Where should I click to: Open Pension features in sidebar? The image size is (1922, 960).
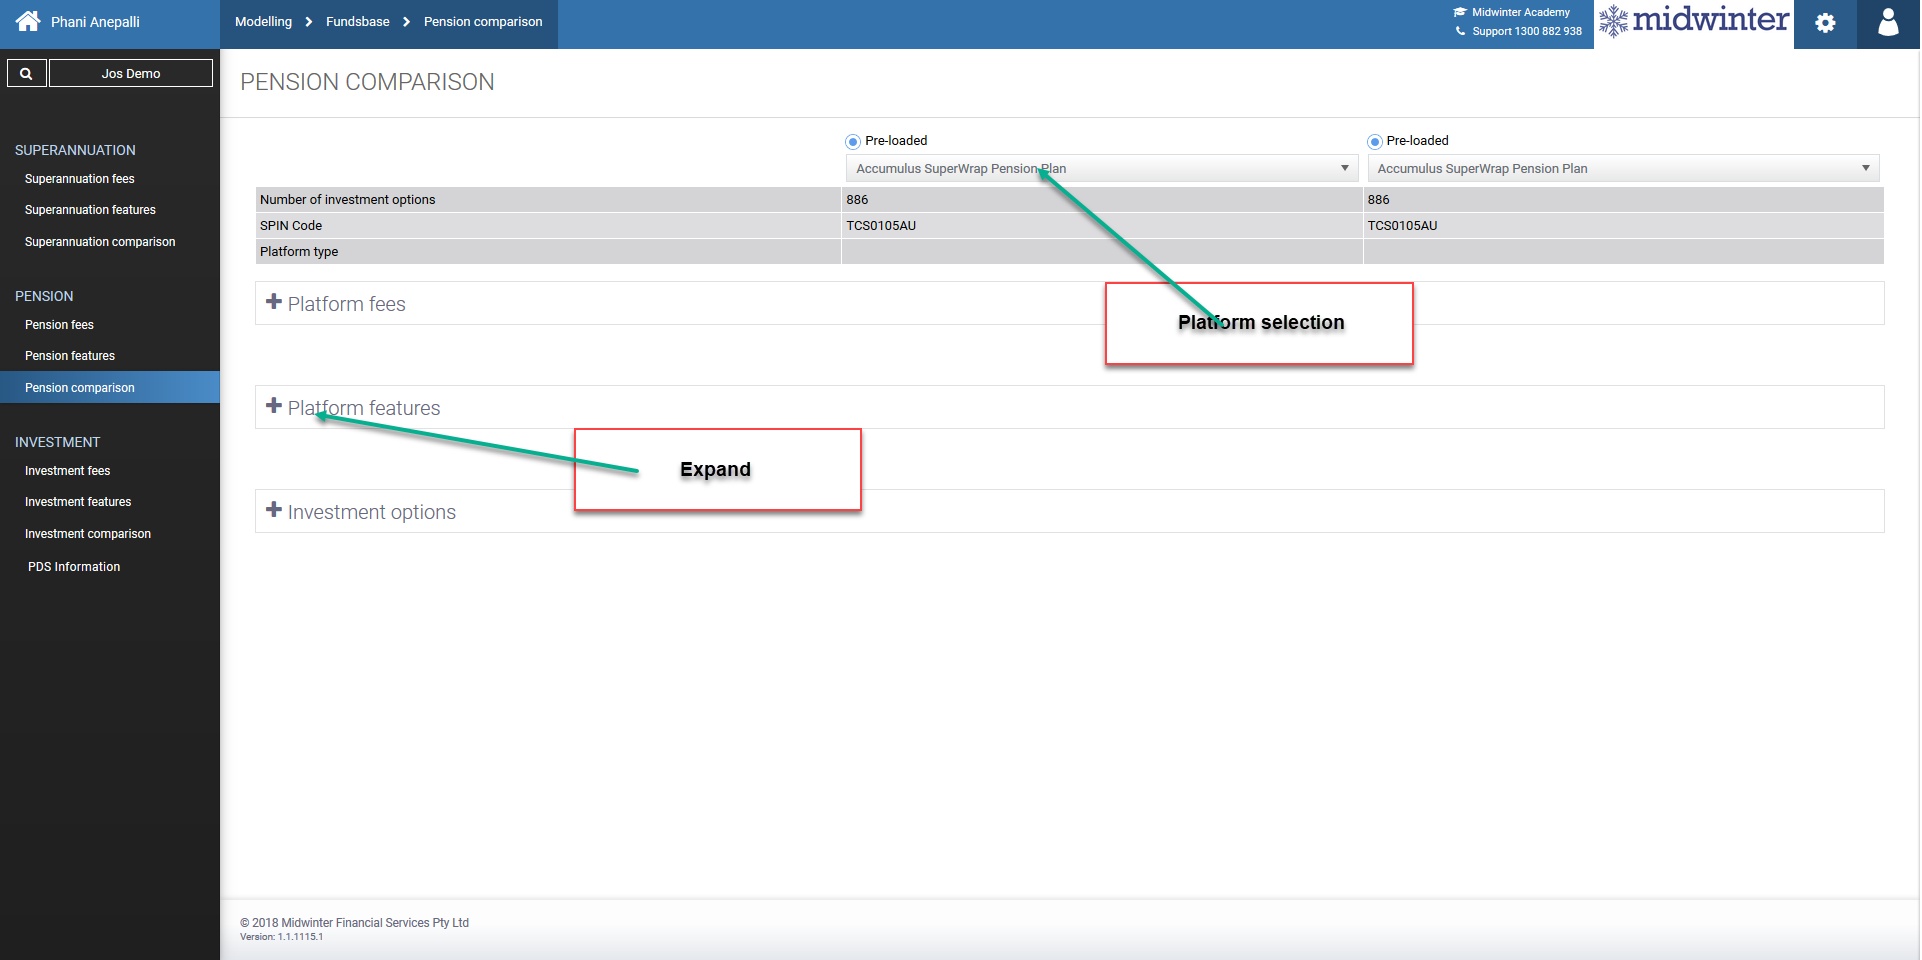click(70, 356)
